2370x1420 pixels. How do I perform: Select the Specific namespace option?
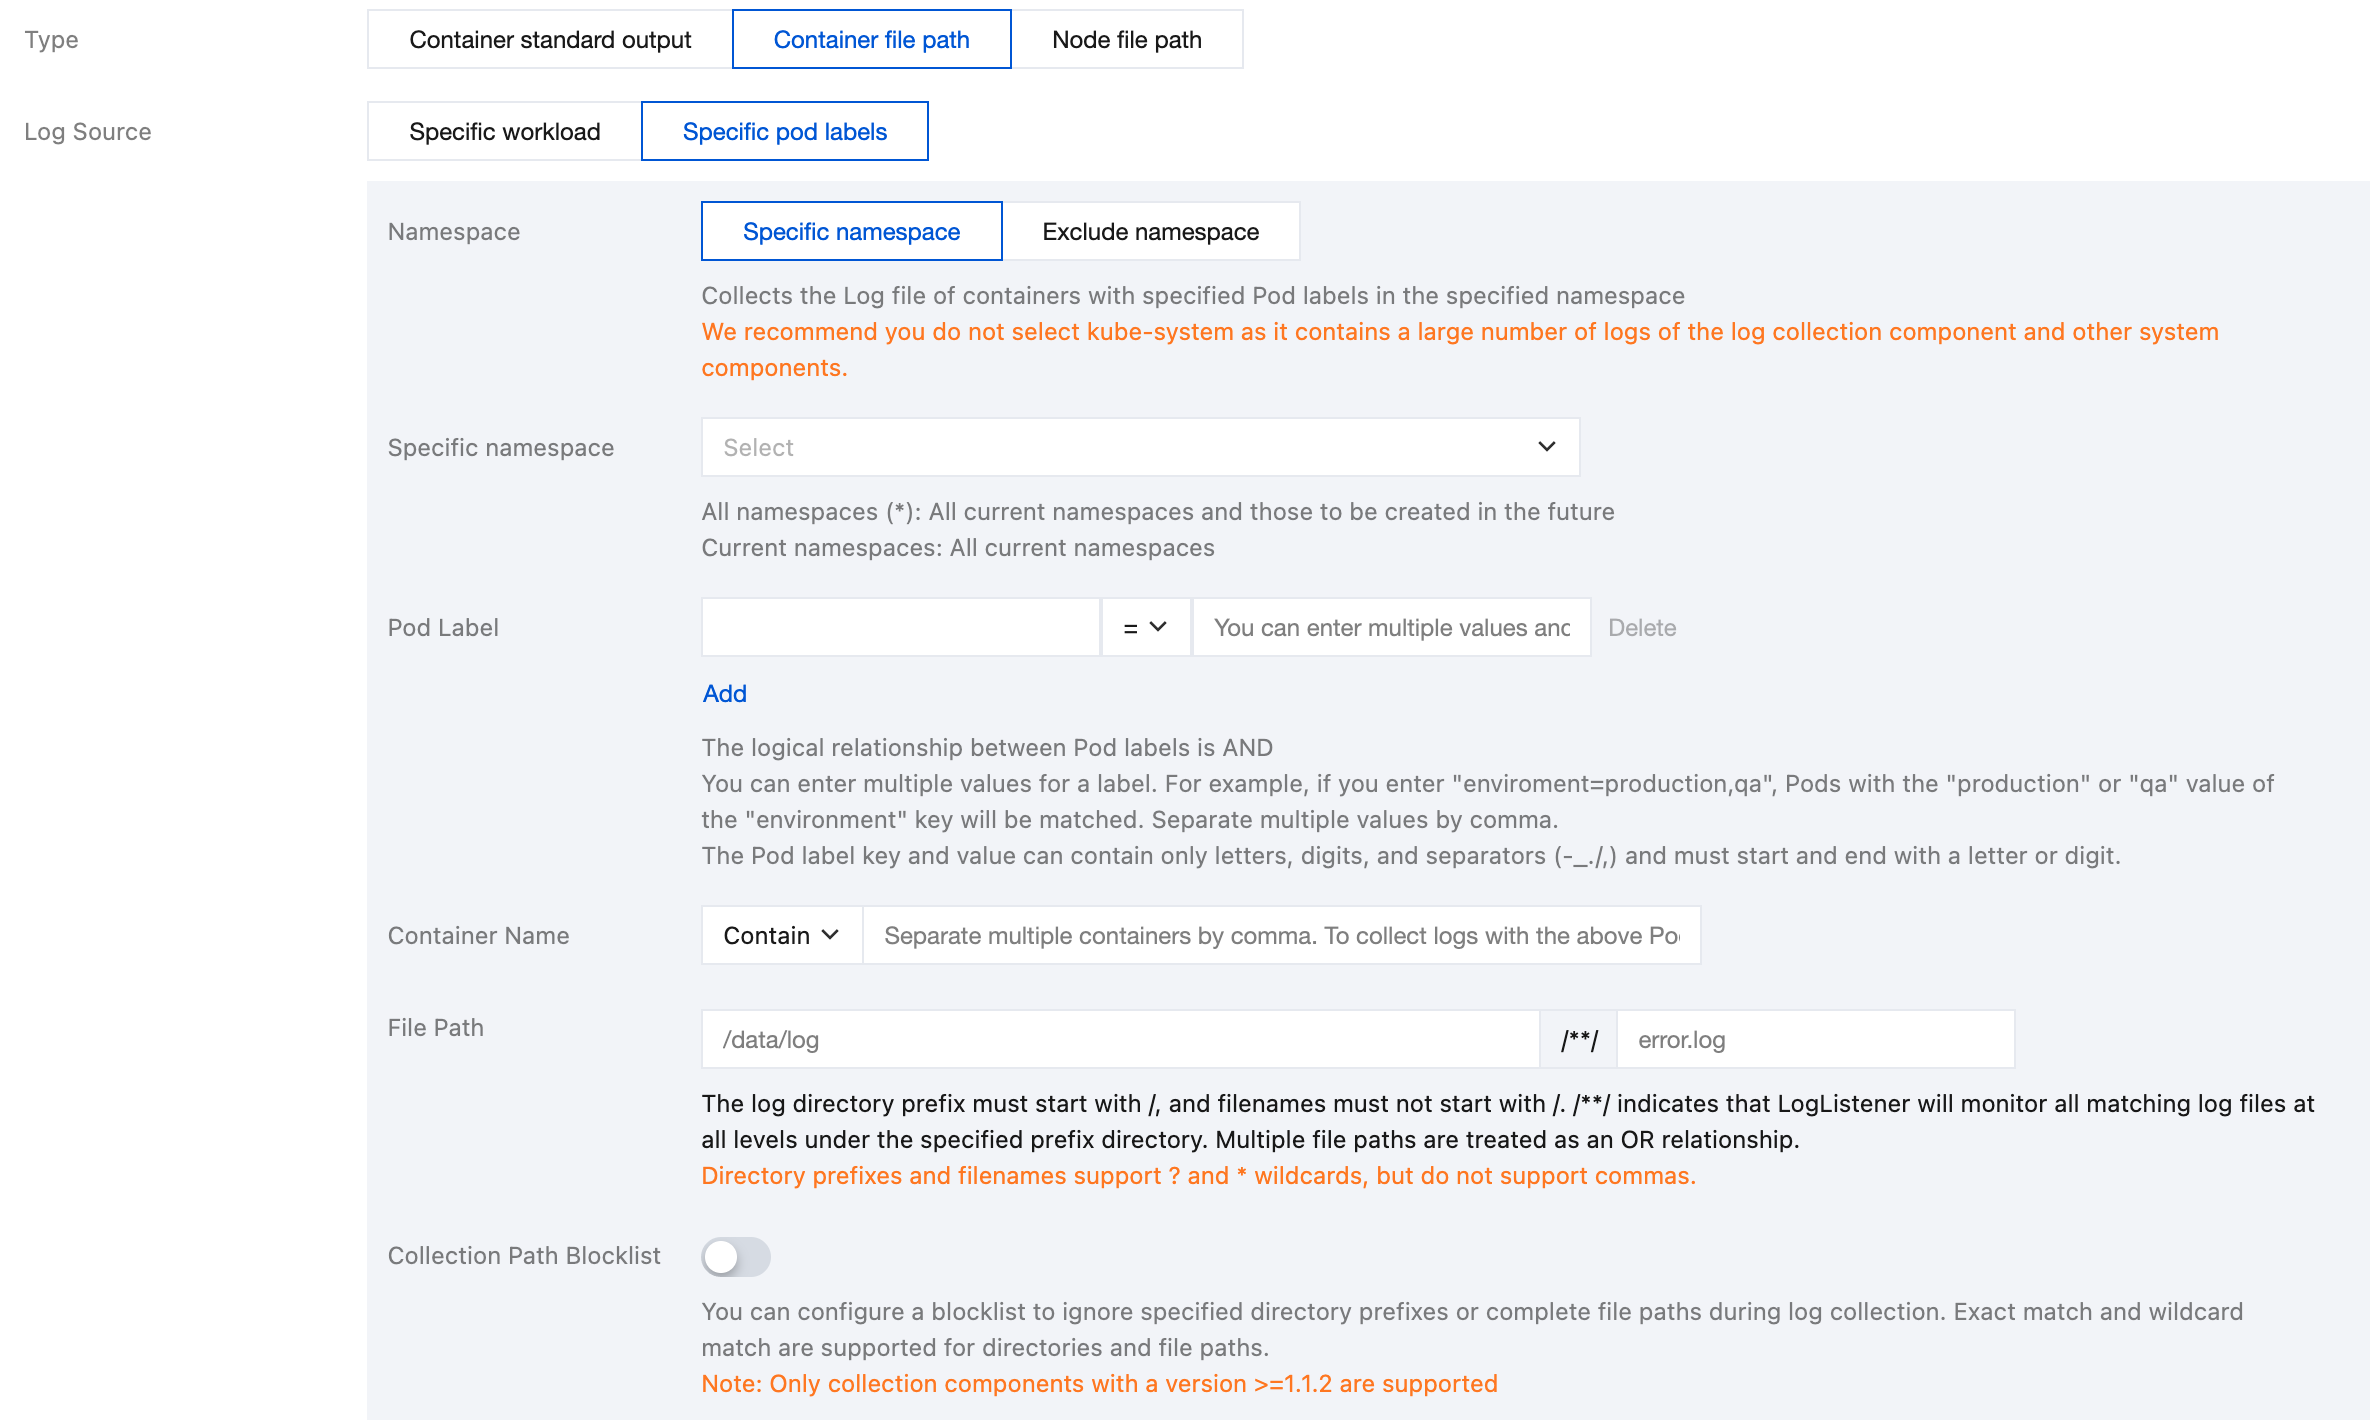pos(851,232)
